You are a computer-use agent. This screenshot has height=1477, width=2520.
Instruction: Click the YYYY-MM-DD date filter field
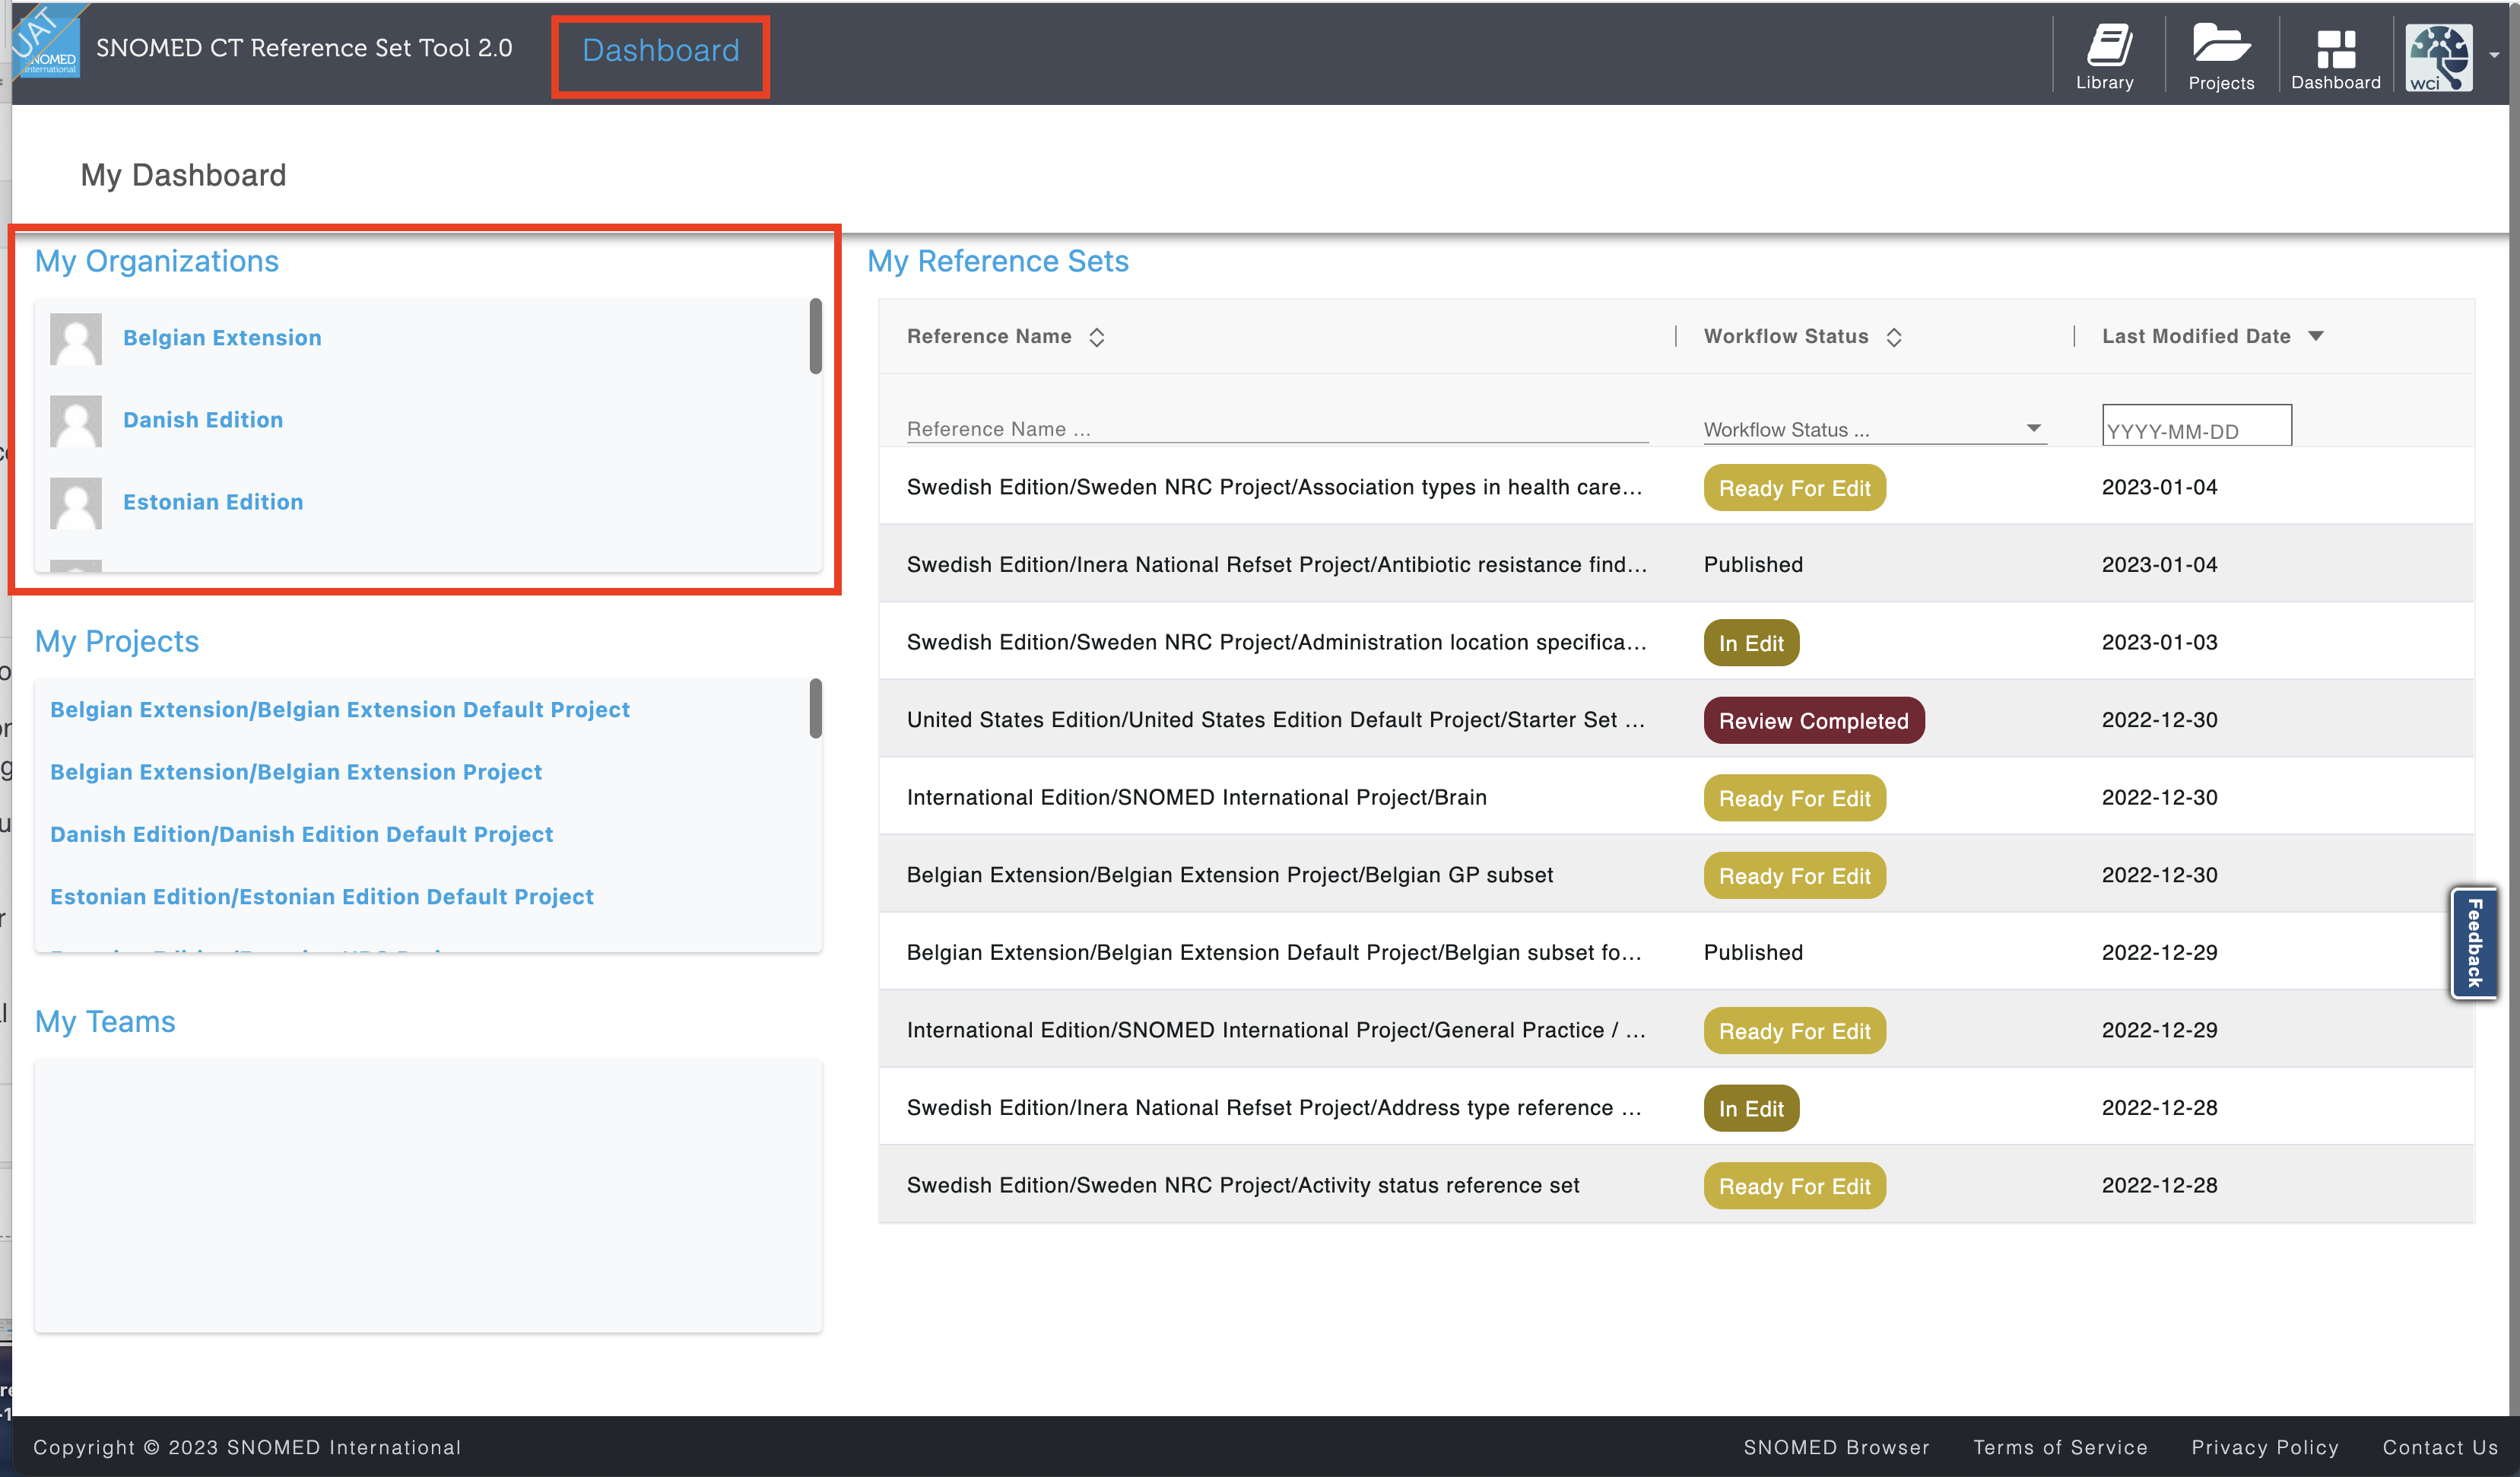tap(2197, 426)
